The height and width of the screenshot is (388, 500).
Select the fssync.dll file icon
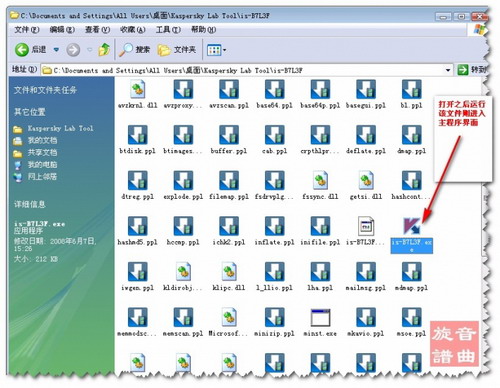pyautogui.click(x=320, y=180)
